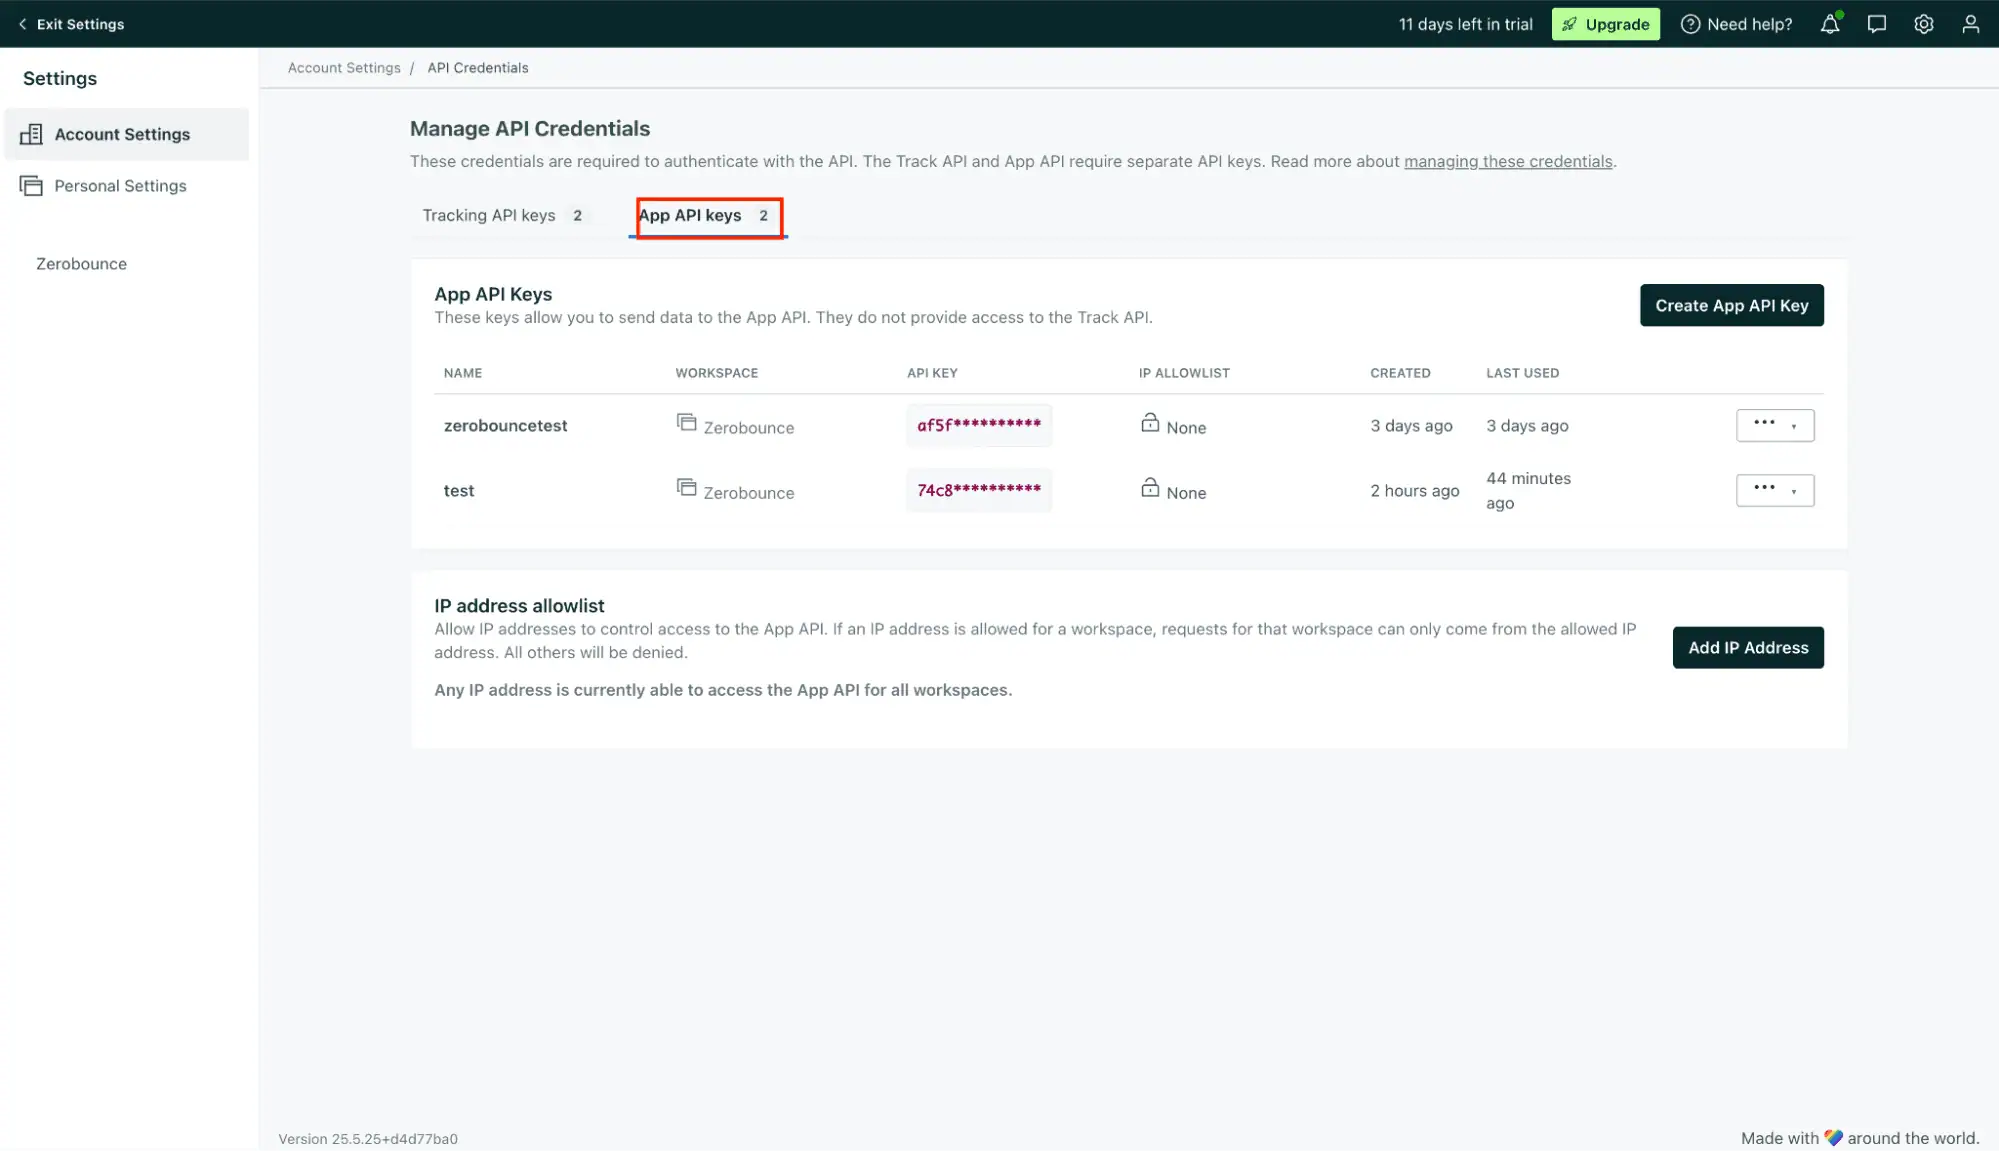This screenshot has height=1151, width=1999.
Task: Select the Personal Settings sidebar icon
Action: tap(31, 185)
